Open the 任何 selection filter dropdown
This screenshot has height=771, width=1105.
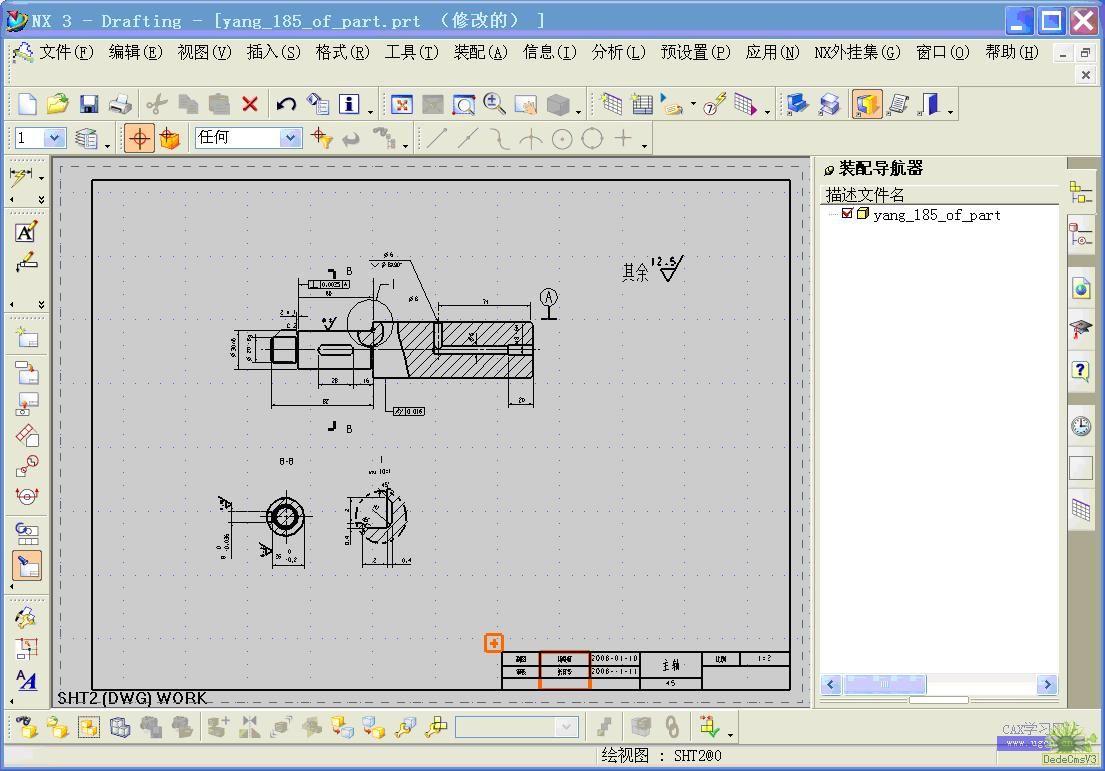click(290, 139)
